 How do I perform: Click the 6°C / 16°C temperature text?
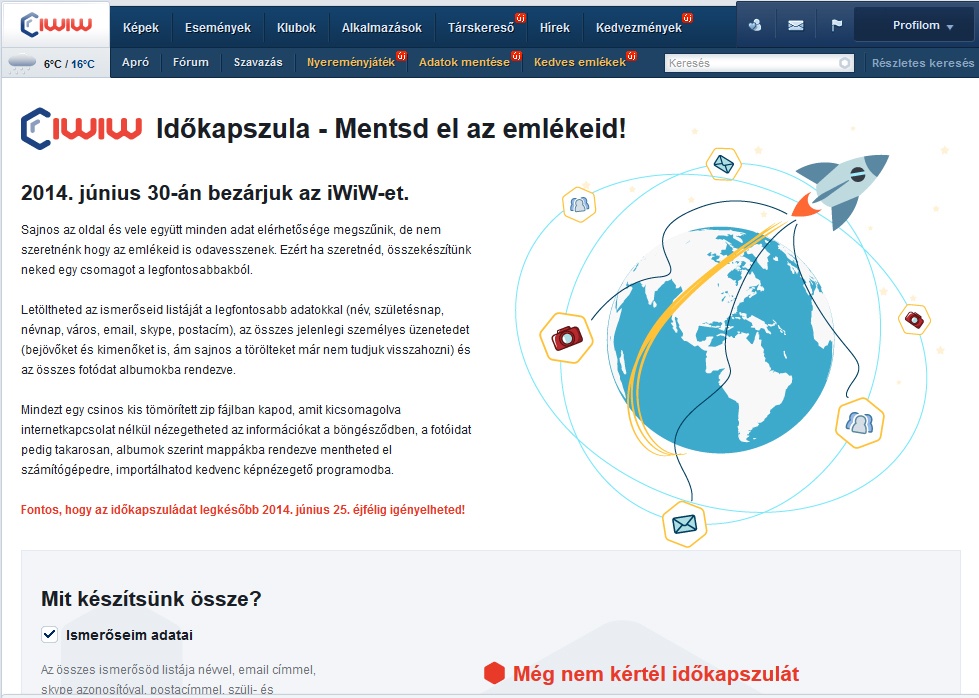69,64
